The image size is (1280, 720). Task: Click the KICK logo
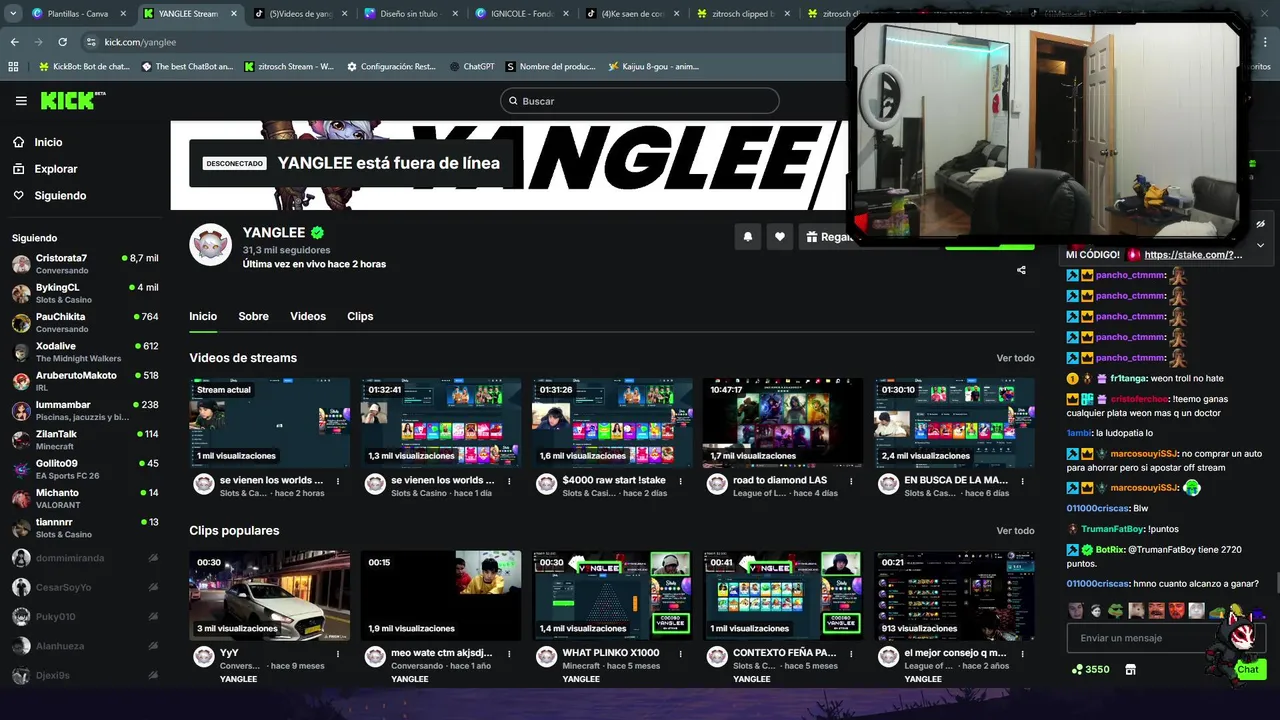pos(73,101)
